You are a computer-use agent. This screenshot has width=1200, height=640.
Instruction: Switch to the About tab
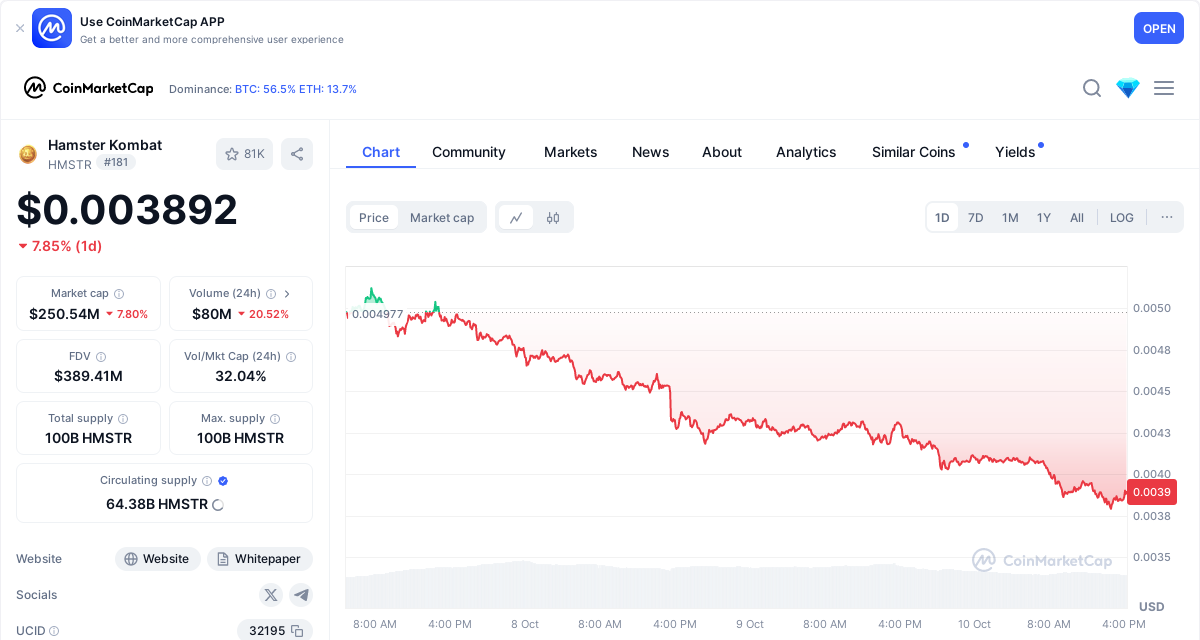click(722, 152)
